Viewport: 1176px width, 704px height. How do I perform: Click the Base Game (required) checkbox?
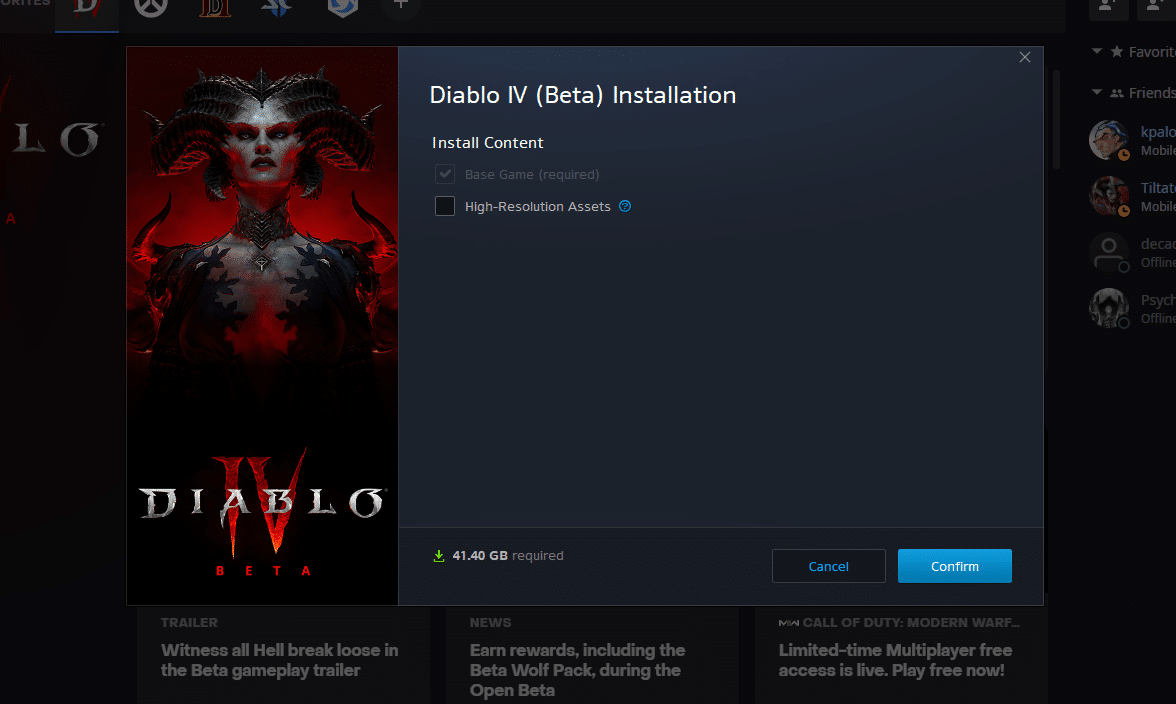[x=445, y=174]
